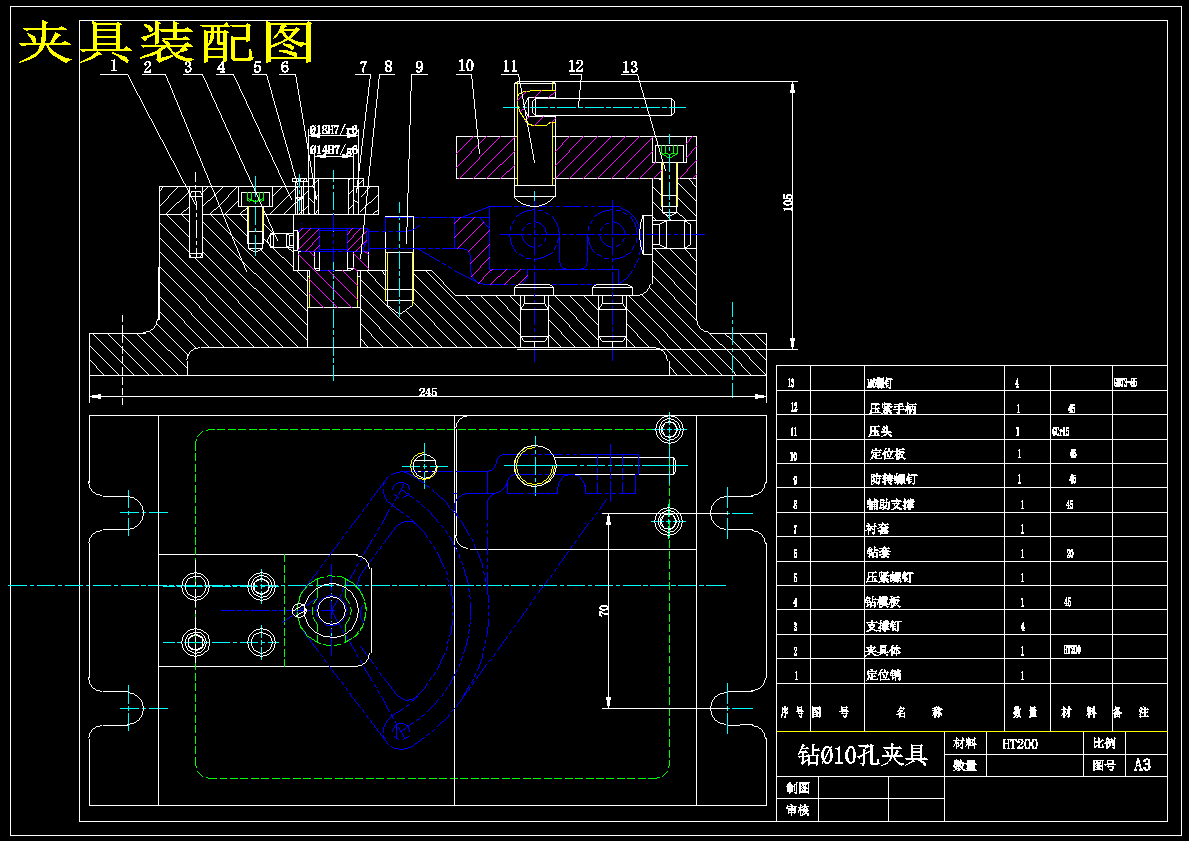This screenshot has height=841, width=1189.
Task: Select parts list name 防转螺钉
Action: pos(893,479)
